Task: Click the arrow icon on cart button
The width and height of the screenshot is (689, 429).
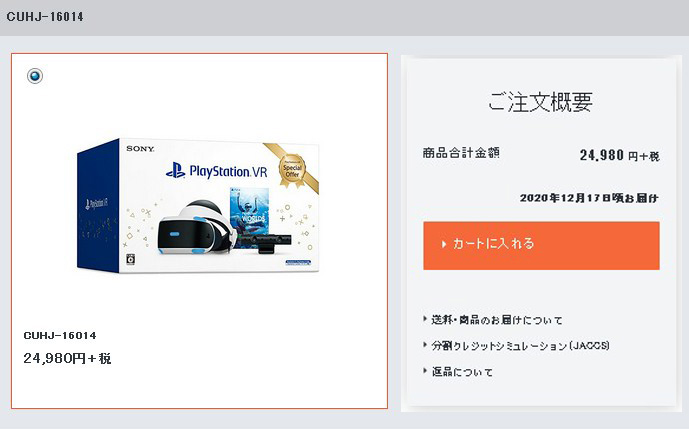Action: [444, 244]
